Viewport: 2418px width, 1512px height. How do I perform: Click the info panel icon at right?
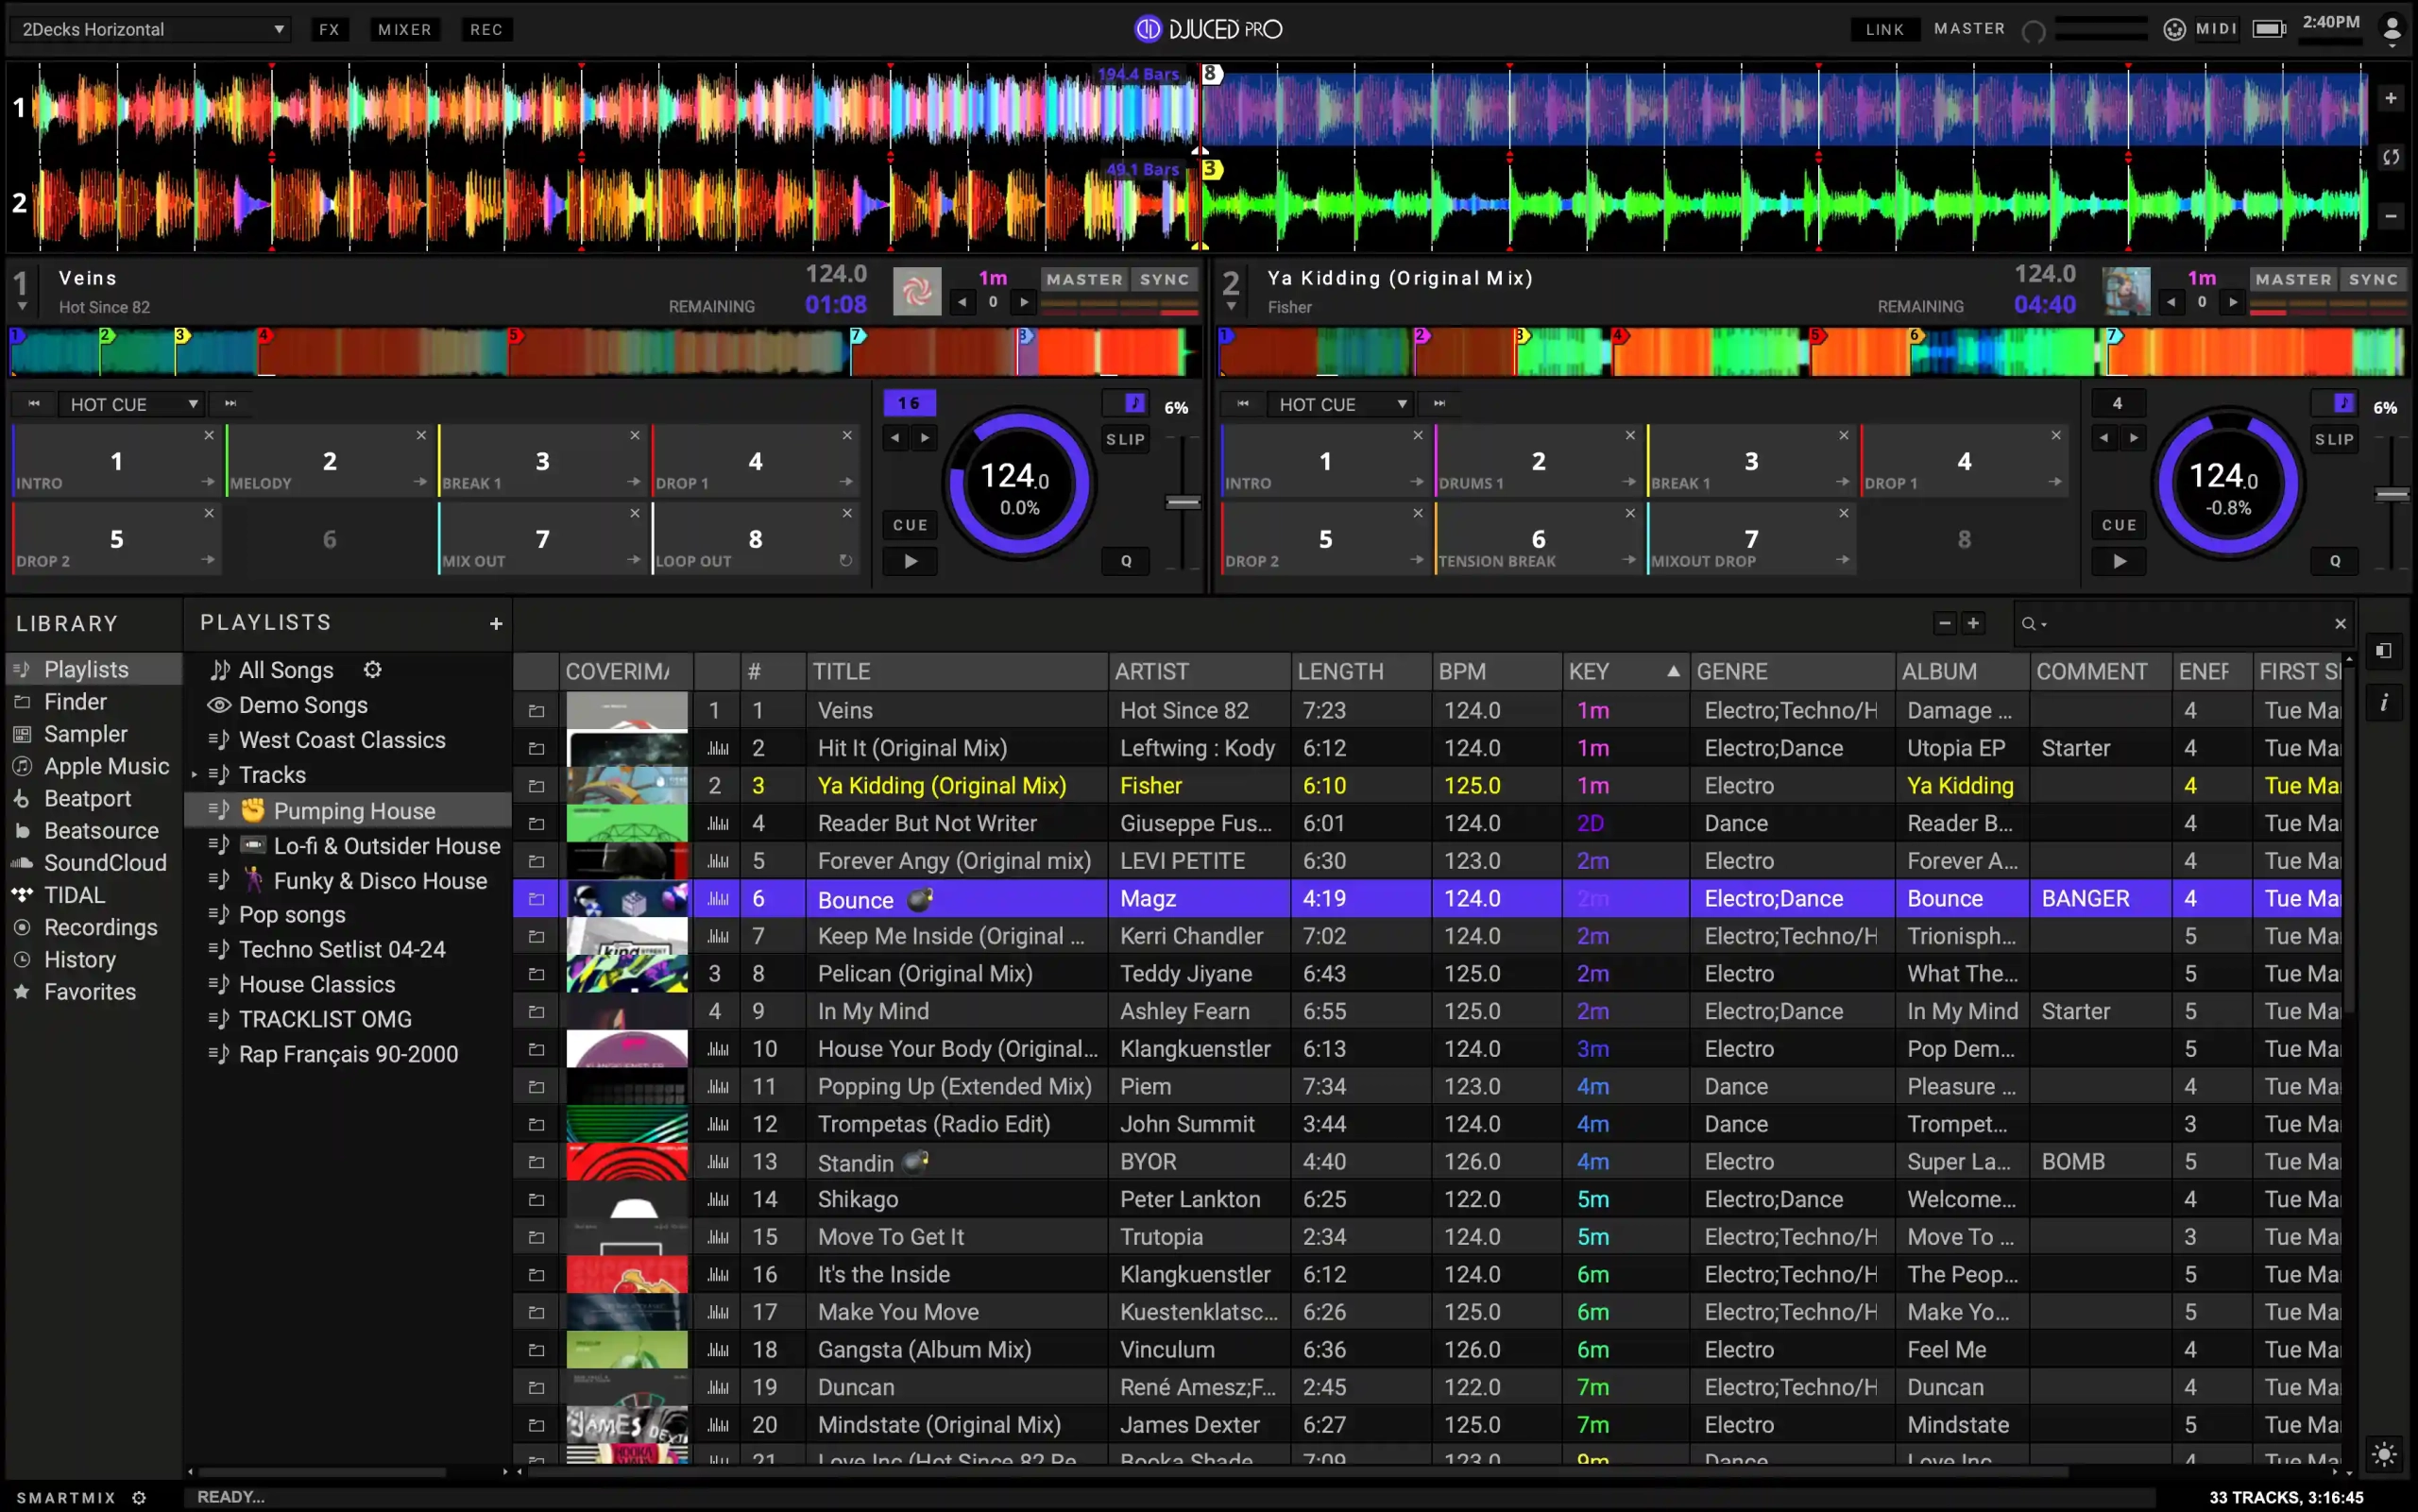[x=2384, y=703]
